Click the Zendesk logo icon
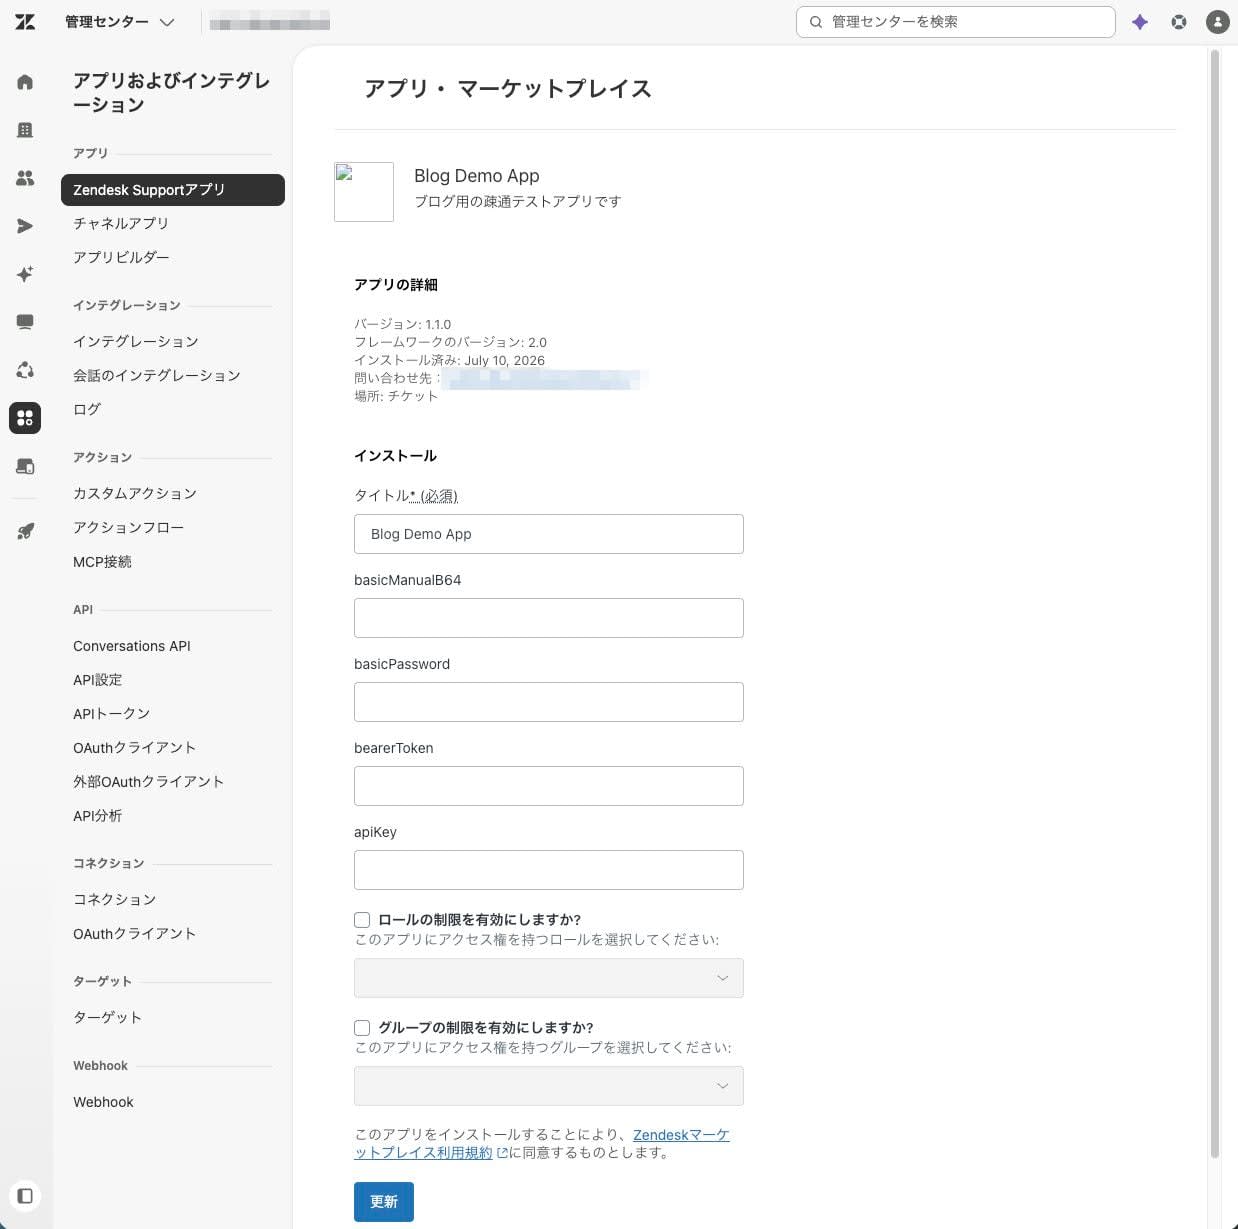The width and height of the screenshot is (1238, 1229). coord(25,22)
